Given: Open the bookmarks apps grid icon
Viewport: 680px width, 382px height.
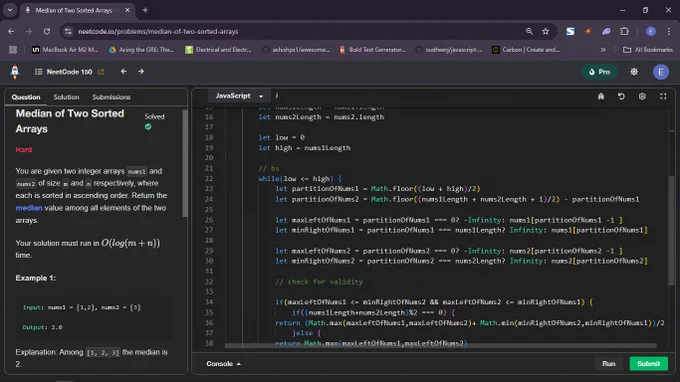Looking at the screenshot, I should click(13, 50).
